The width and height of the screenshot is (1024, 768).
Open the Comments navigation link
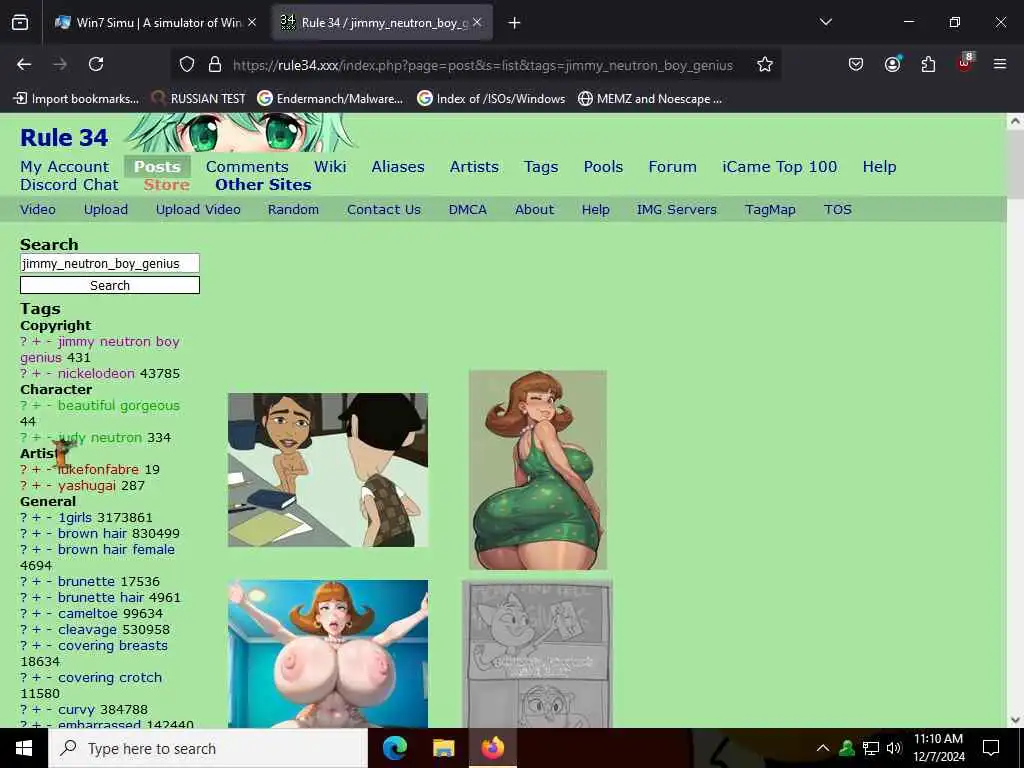click(x=247, y=167)
